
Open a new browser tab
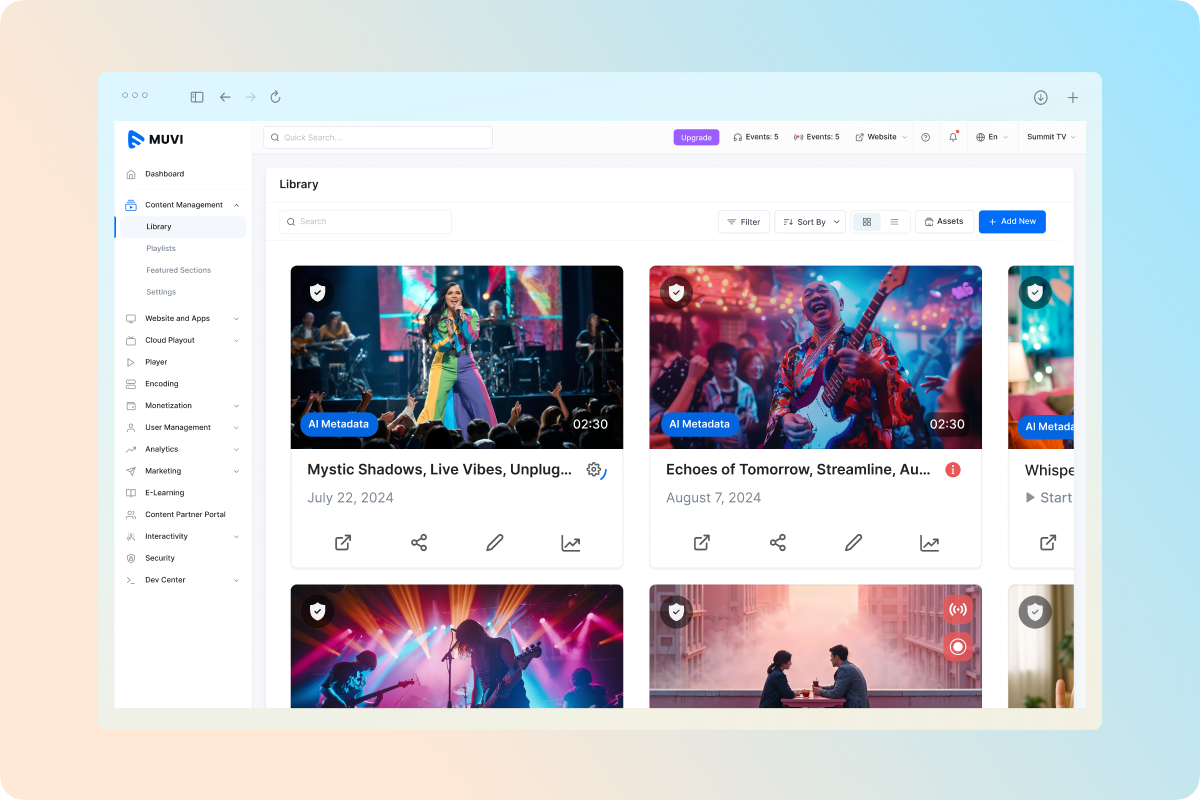[1073, 97]
